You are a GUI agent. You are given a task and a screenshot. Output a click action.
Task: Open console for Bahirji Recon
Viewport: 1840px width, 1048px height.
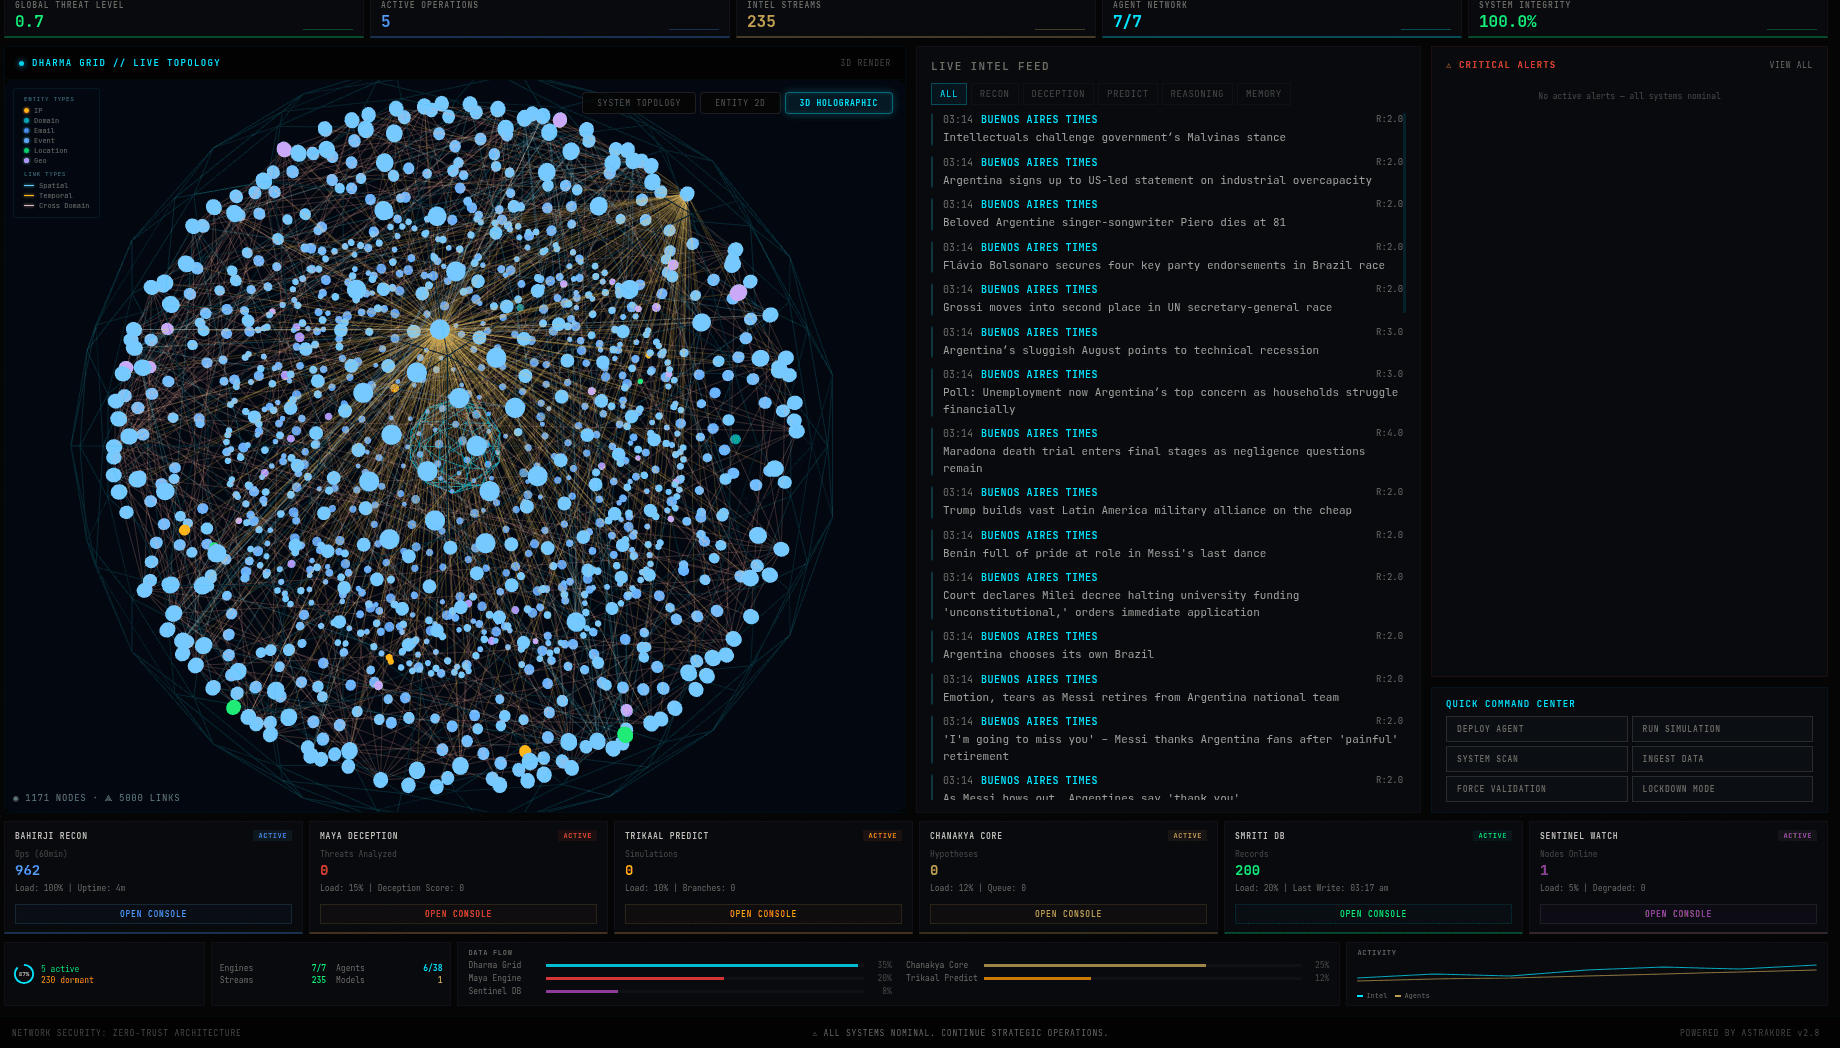[x=153, y=914]
